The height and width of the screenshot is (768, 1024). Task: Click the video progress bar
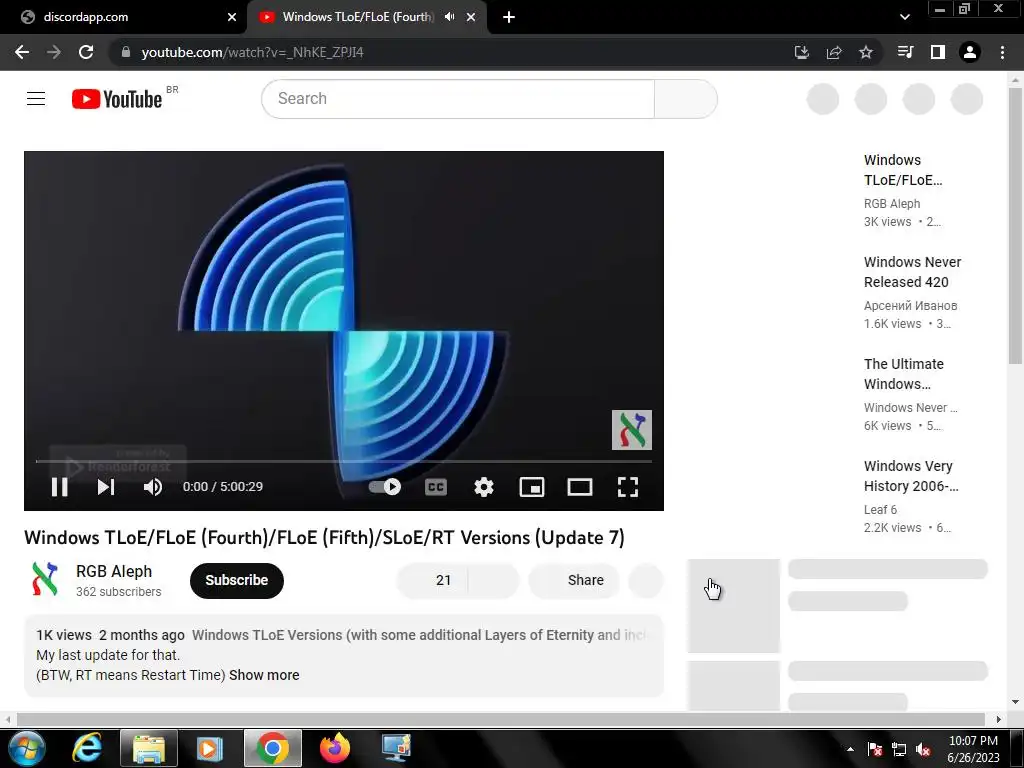(x=344, y=461)
